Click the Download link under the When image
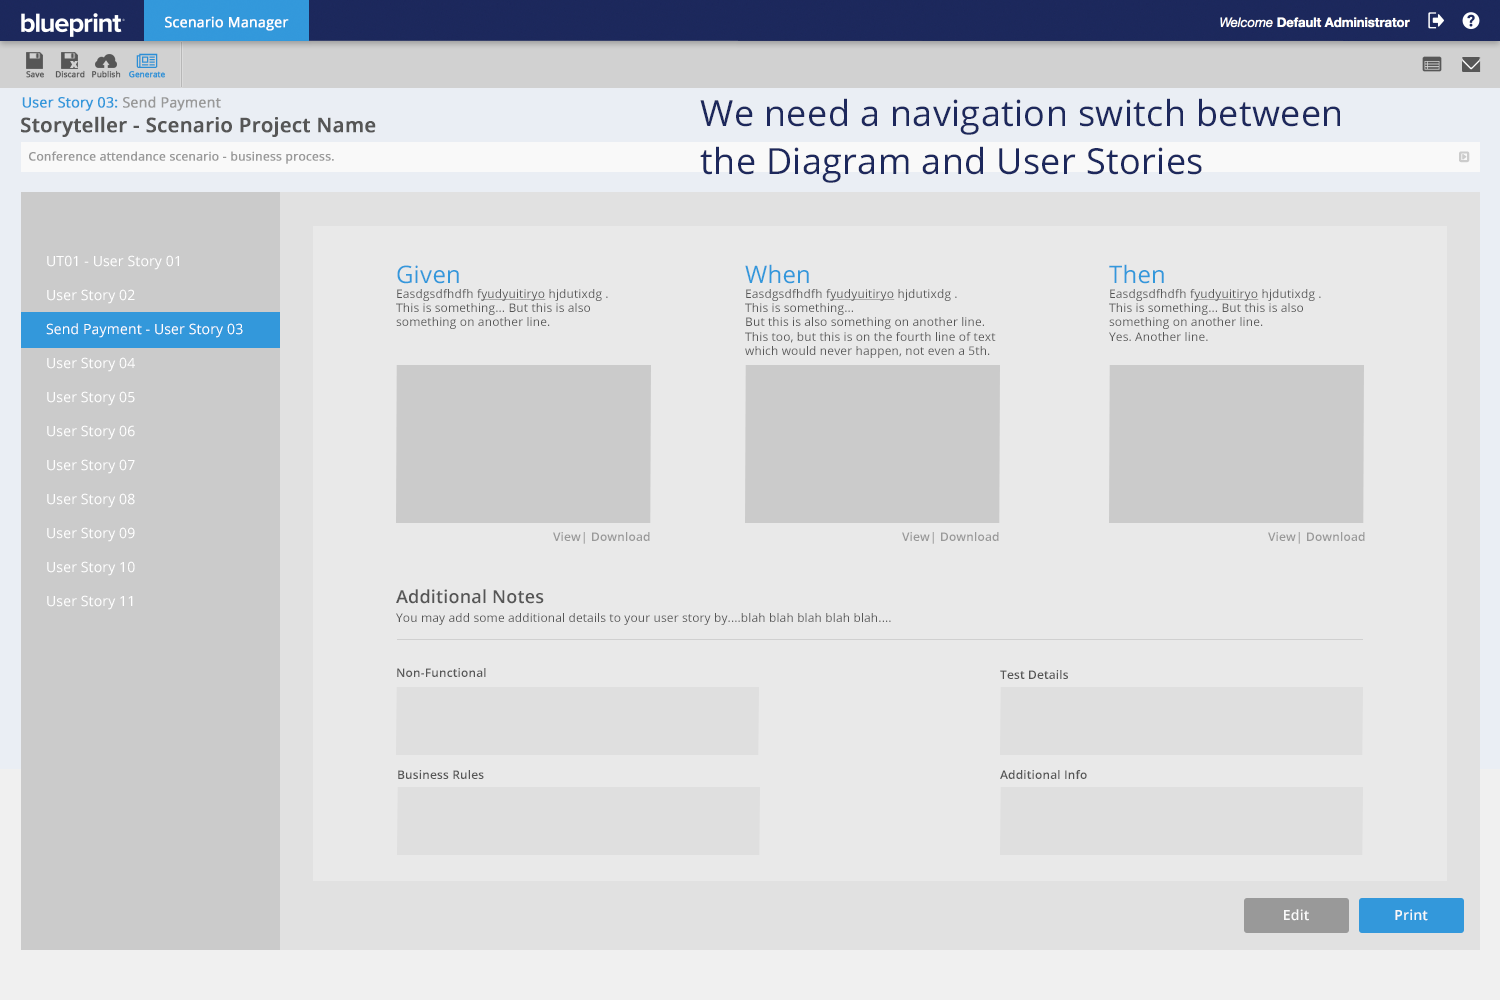The image size is (1500, 1000). click(x=969, y=537)
